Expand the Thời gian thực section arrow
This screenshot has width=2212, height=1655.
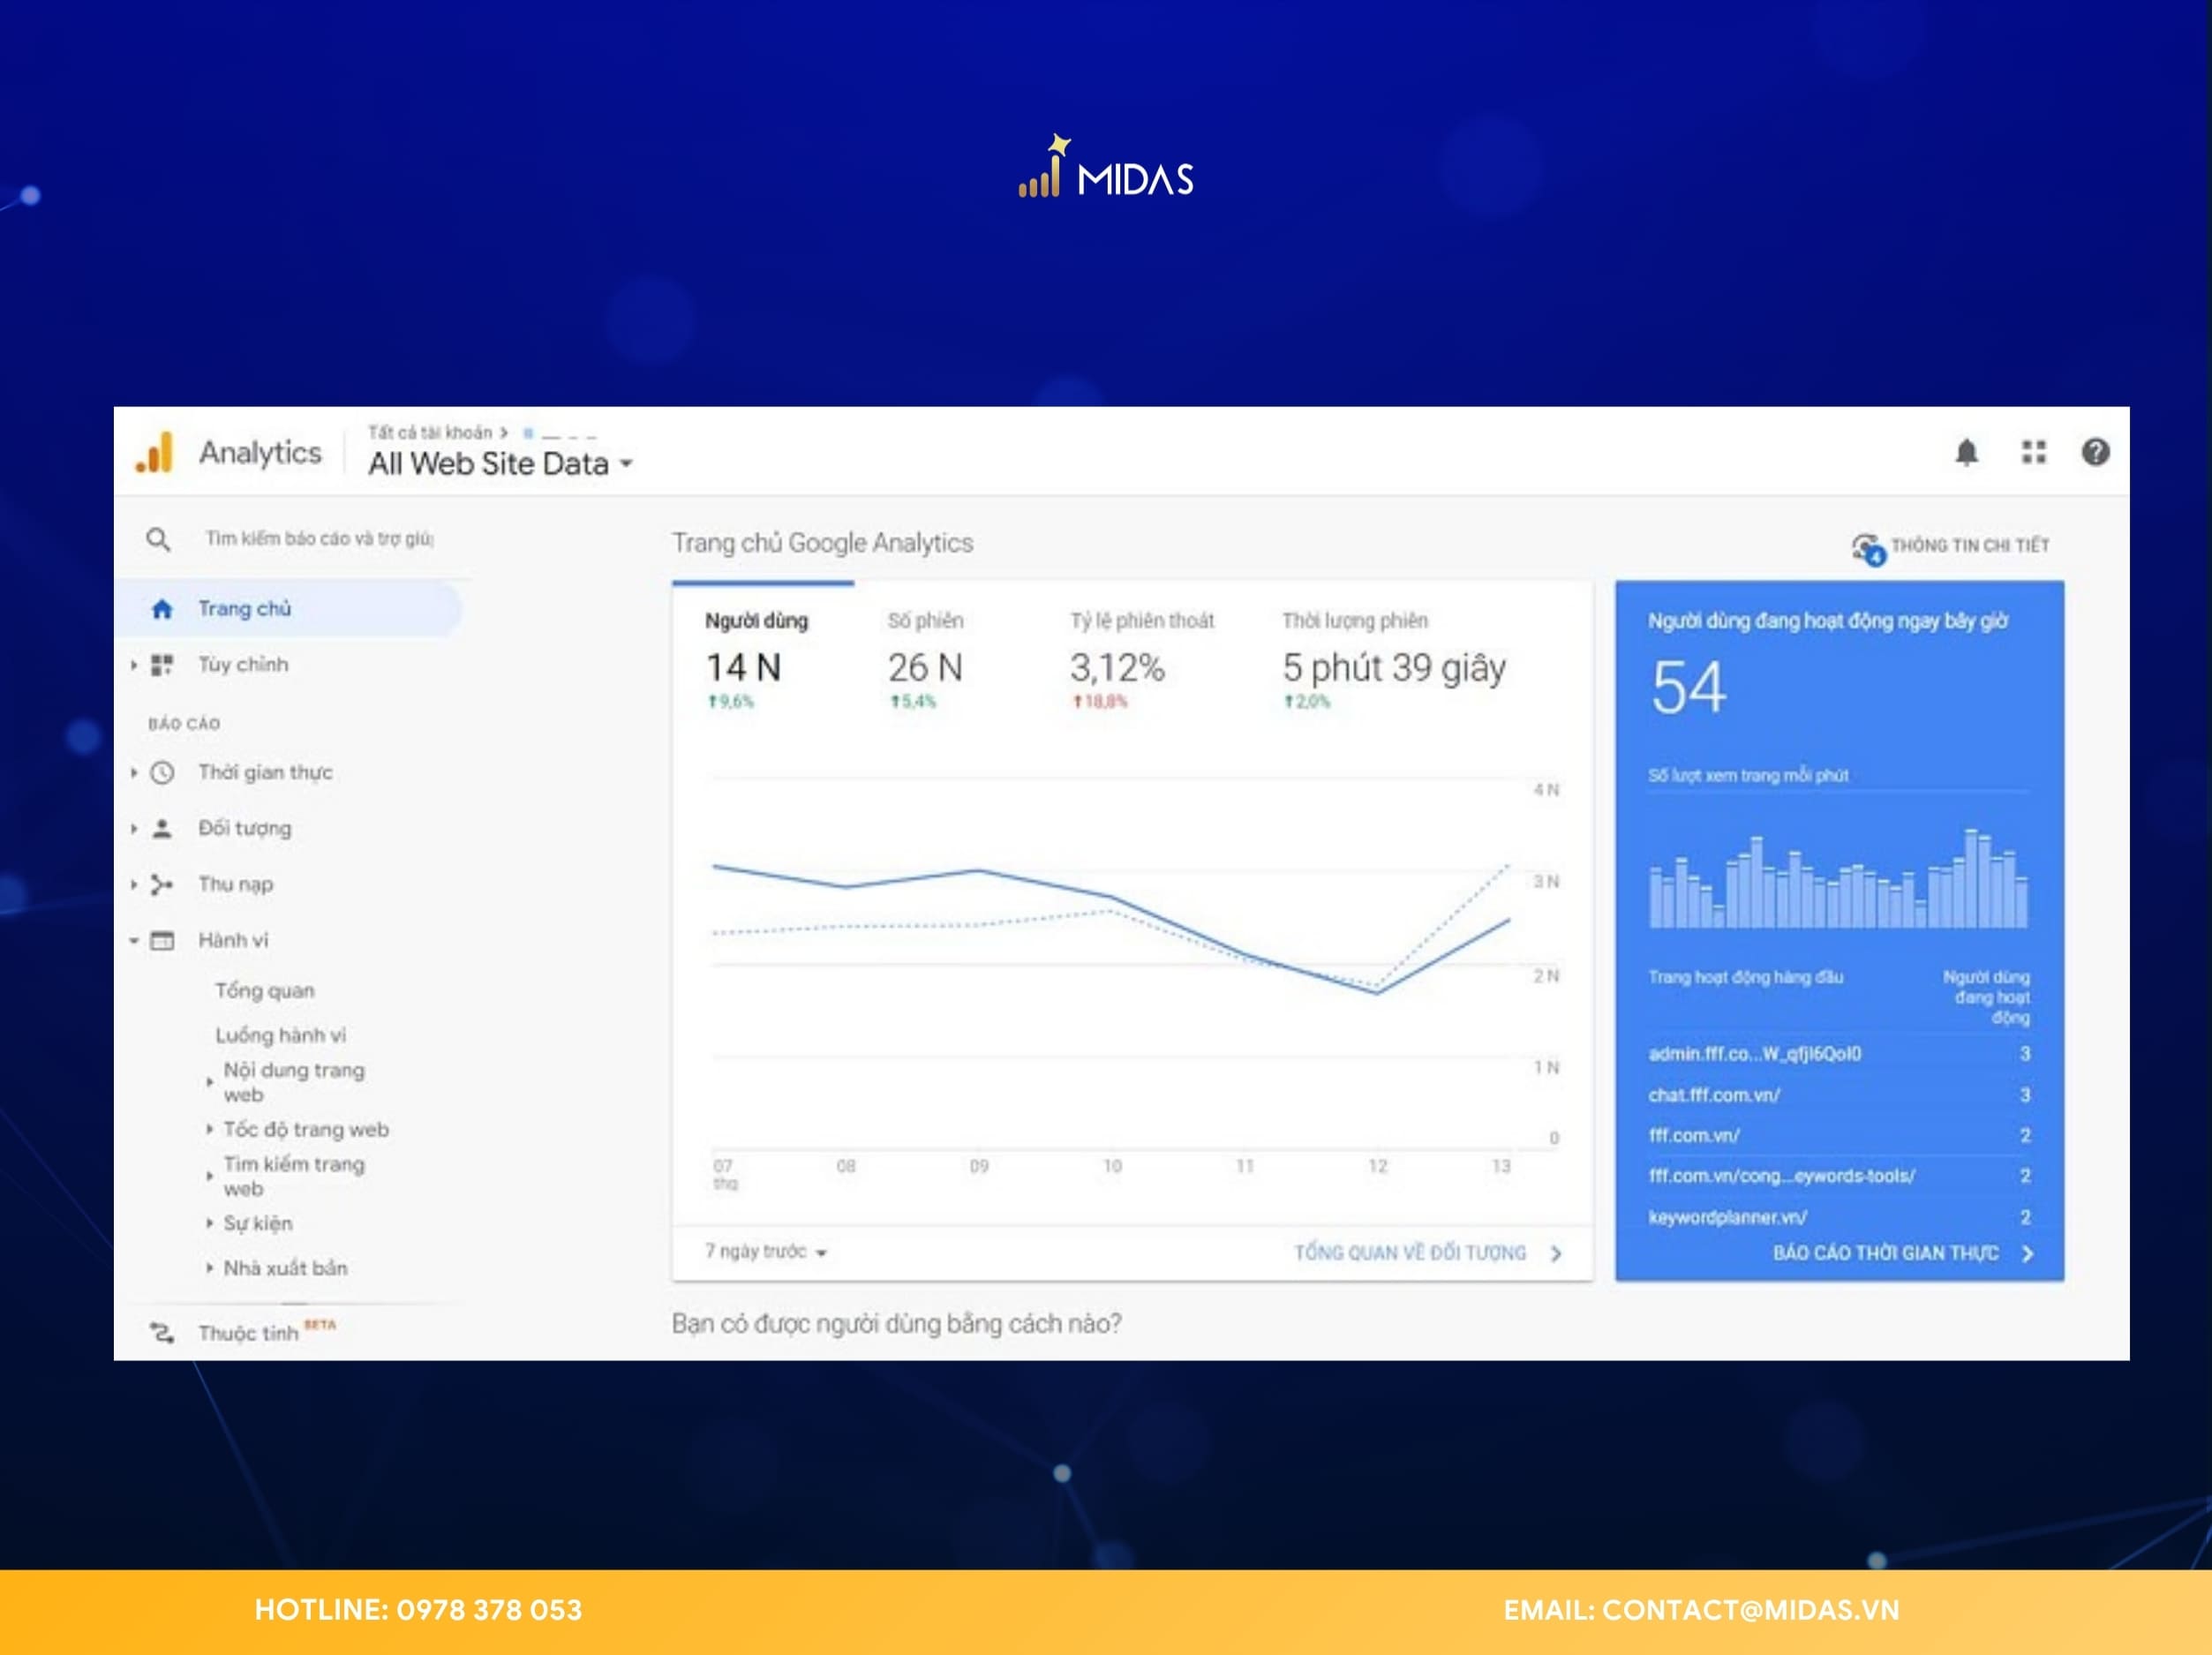click(x=134, y=773)
